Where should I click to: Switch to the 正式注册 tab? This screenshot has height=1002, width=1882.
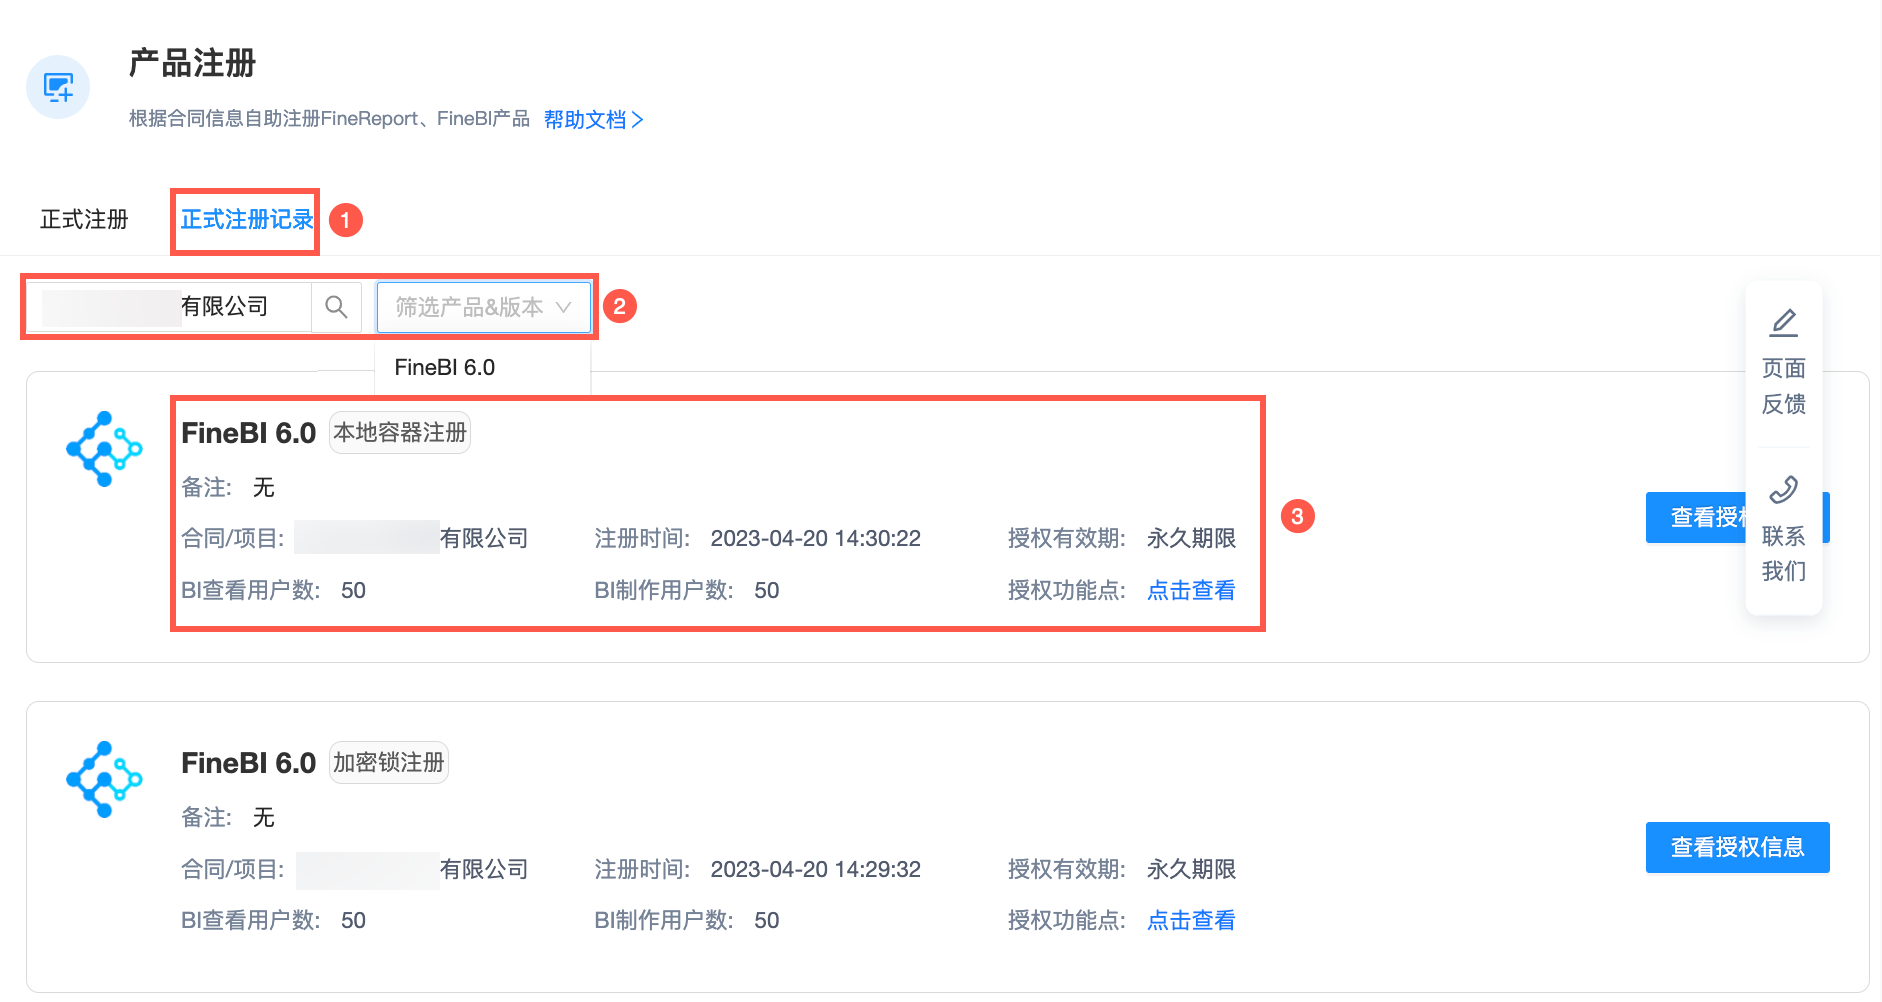click(84, 220)
